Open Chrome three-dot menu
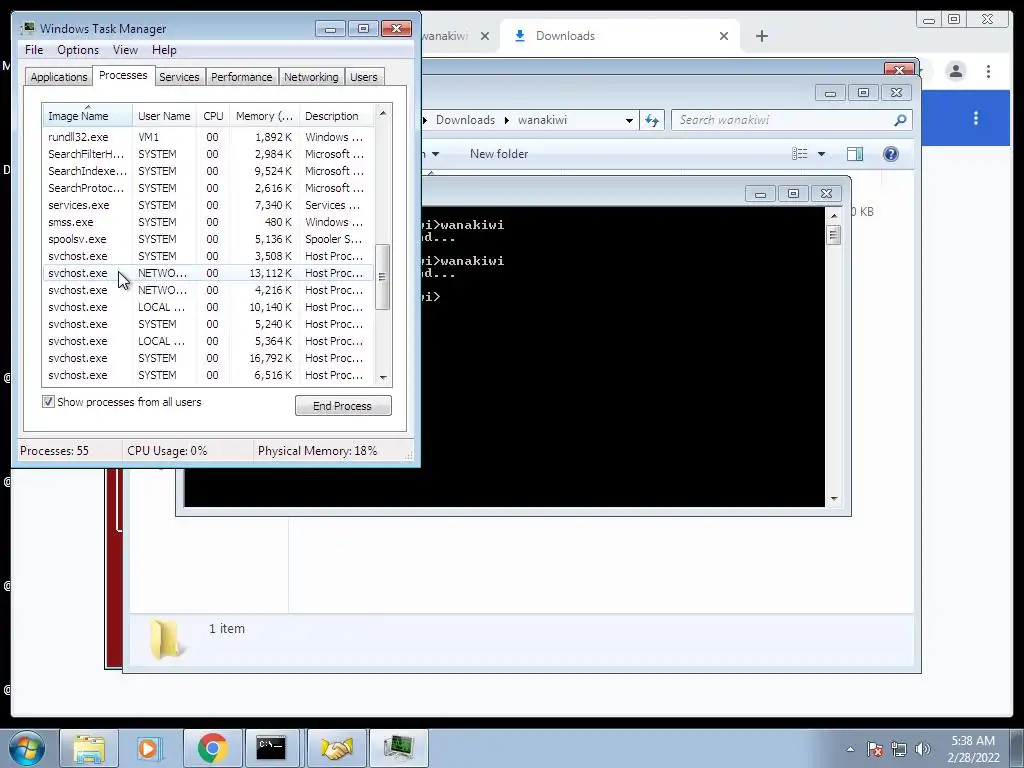The image size is (1024, 768). coord(988,71)
